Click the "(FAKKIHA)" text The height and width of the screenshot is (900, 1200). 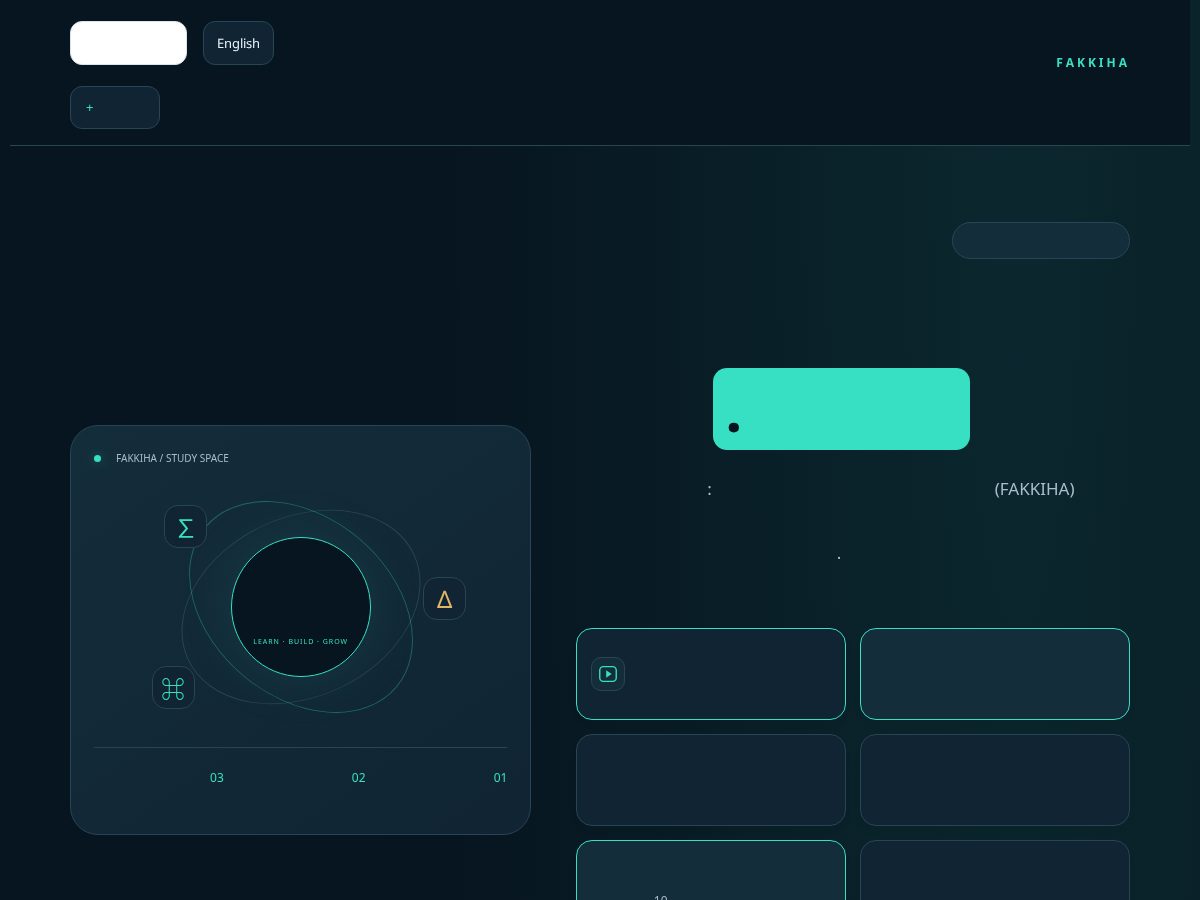[x=1034, y=489]
